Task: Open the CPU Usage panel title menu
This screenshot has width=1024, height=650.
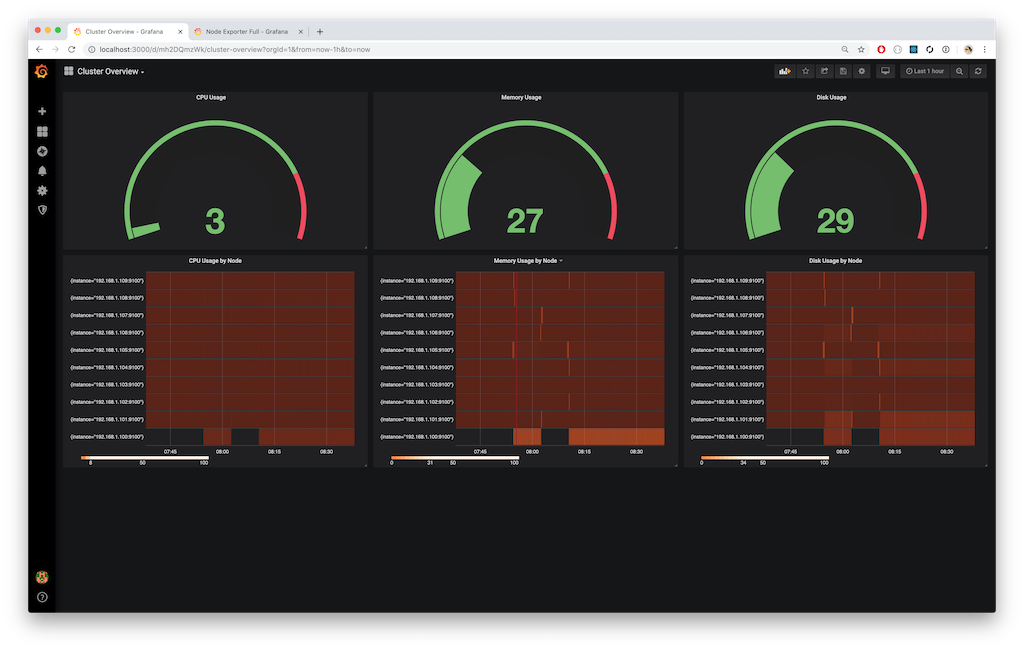Action: [211, 97]
